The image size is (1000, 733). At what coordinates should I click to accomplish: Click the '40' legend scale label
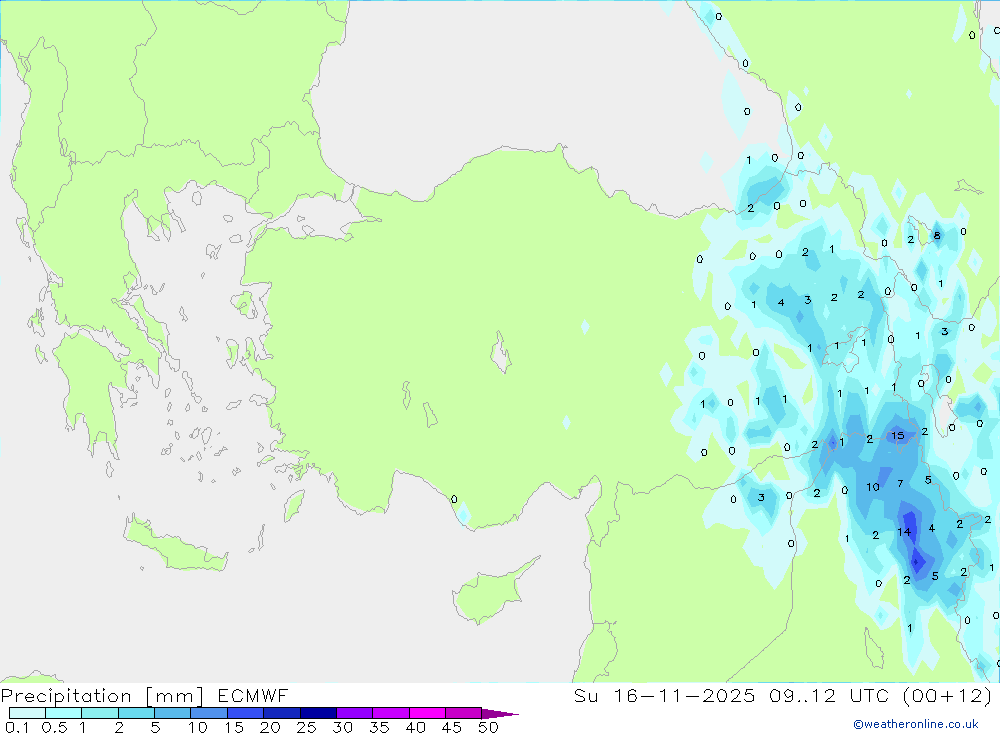[x=415, y=727]
